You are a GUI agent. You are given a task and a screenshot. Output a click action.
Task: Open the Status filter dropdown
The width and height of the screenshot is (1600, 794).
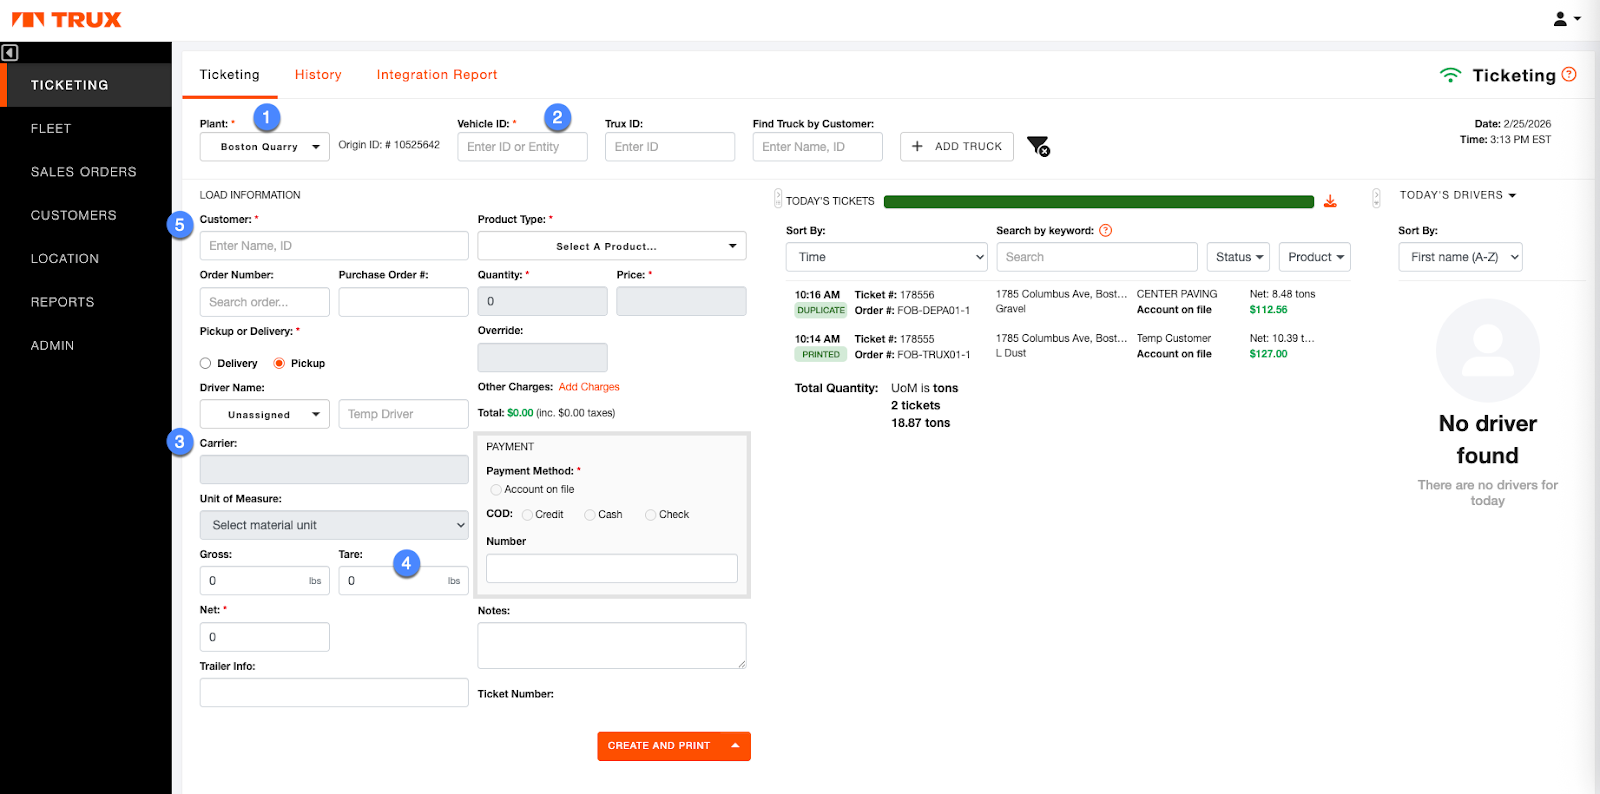pyautogui.click(x=1238, y=257)
